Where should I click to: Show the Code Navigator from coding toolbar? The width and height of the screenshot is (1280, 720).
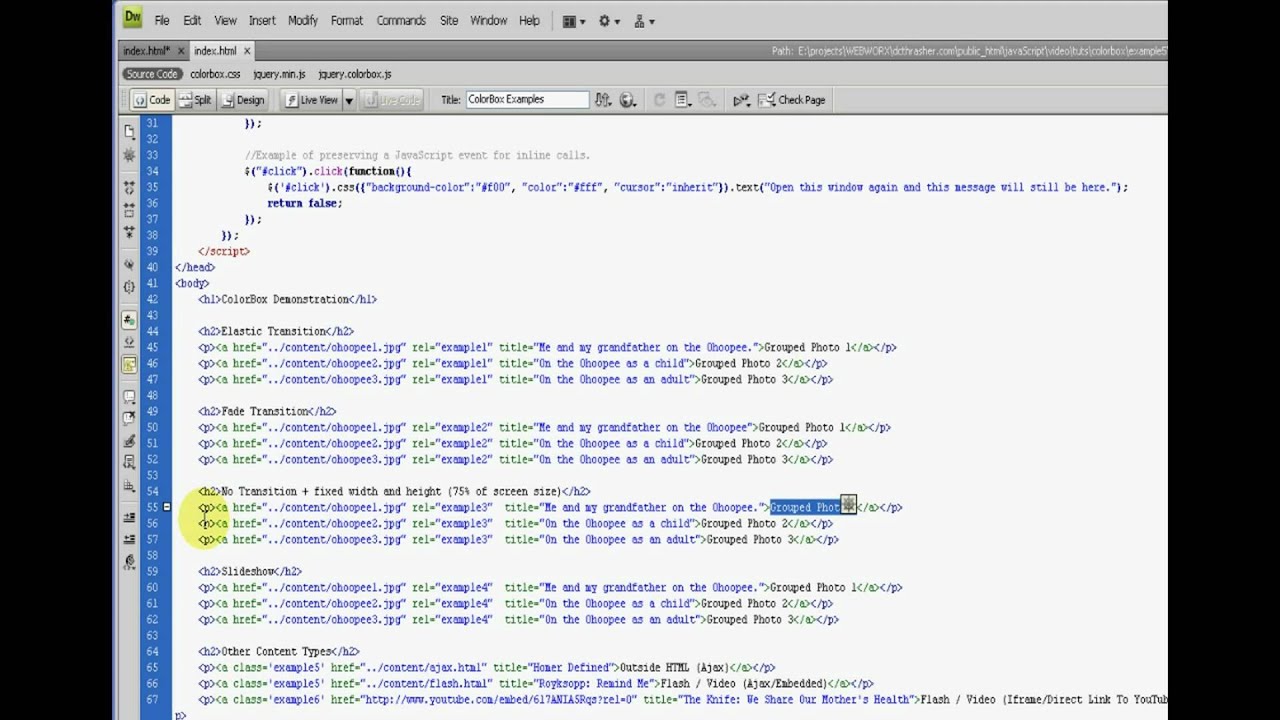point(129,155)
